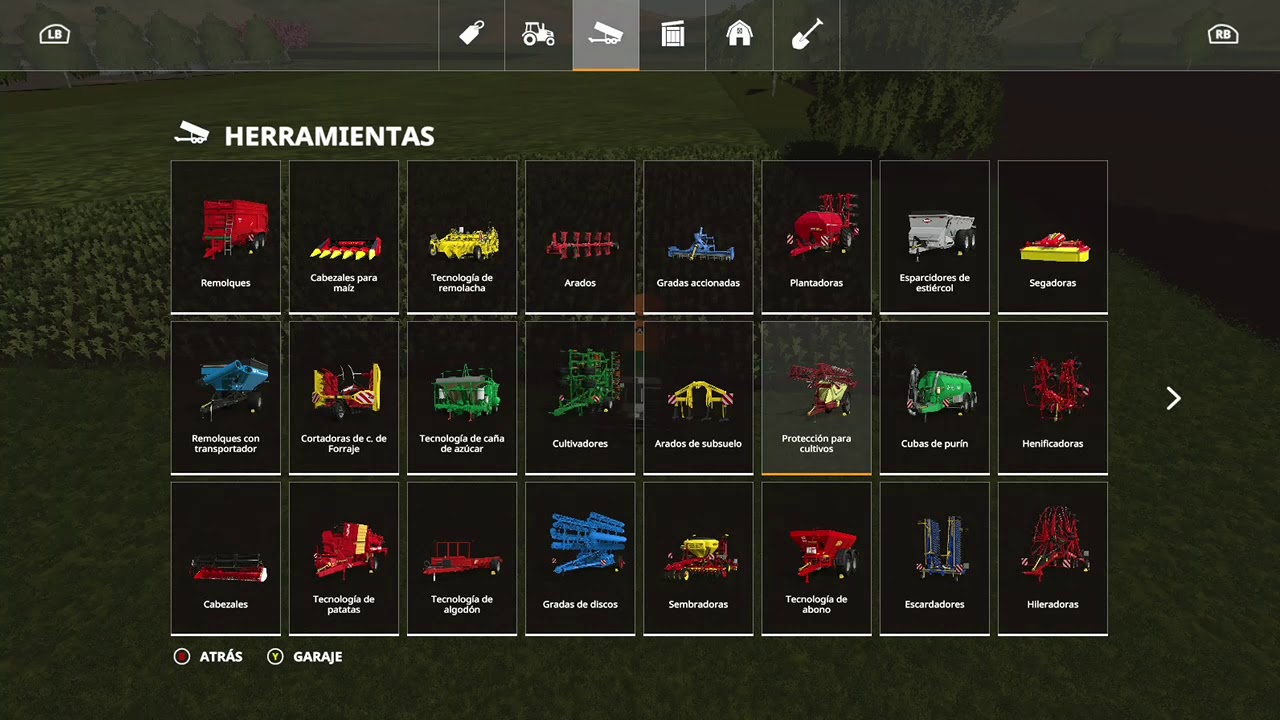Open Arados de subsuelo category
This screenshot has width=1280, height=720.
[x=698, y=398]
